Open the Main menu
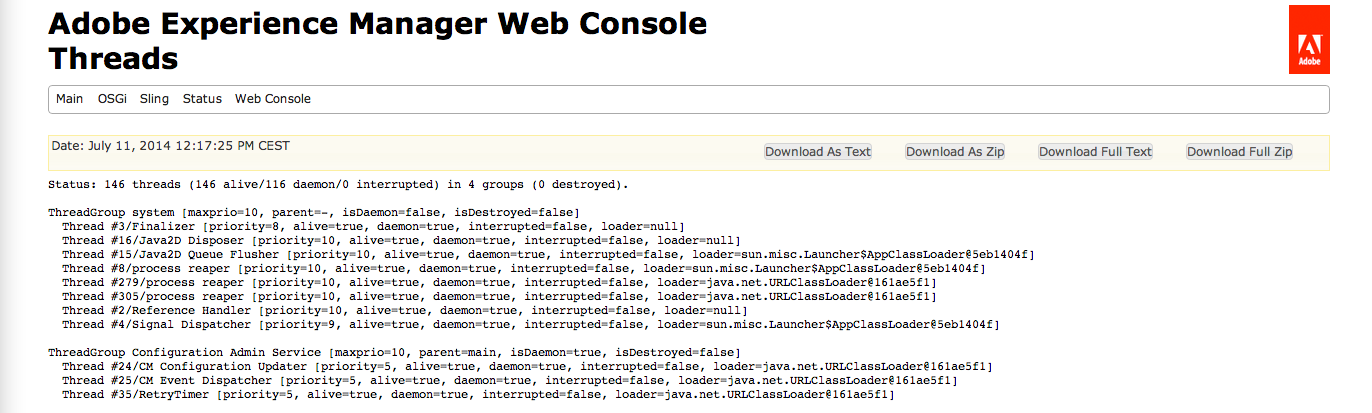The height and width of the screenshot is (413, 1372). pos(70,99)
